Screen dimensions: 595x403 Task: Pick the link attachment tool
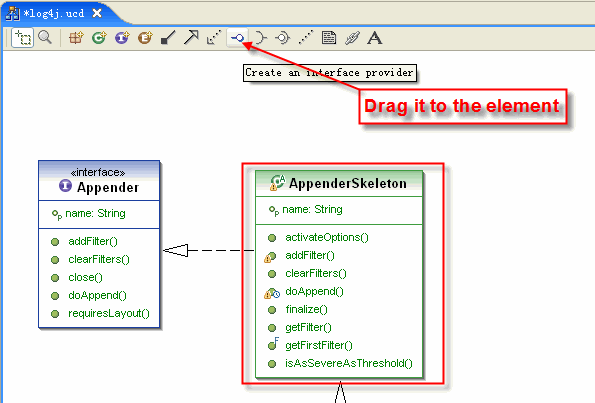click(x=352, y=38)
